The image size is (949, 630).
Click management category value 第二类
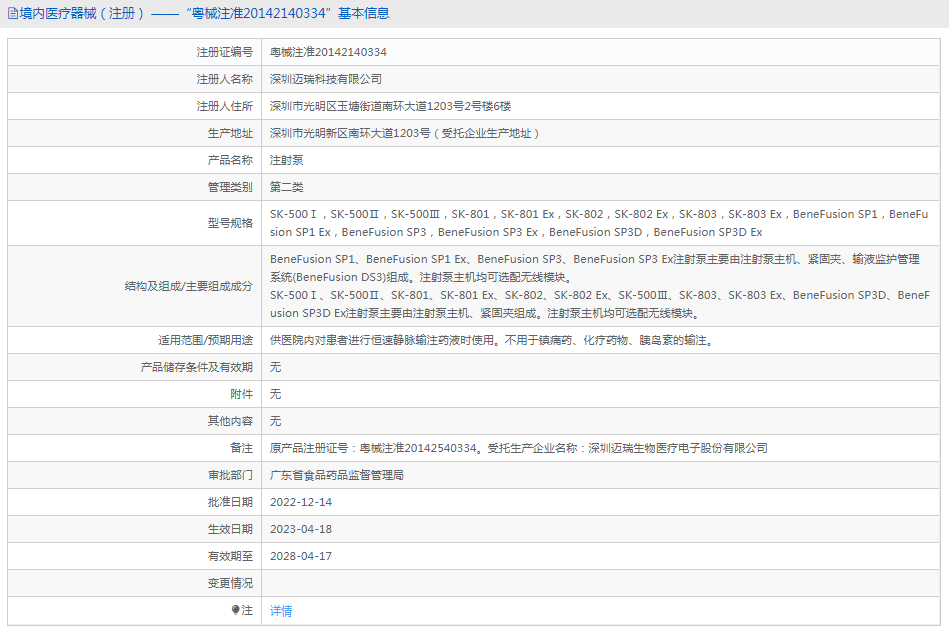pyautogui.click(x=287, y=187)
